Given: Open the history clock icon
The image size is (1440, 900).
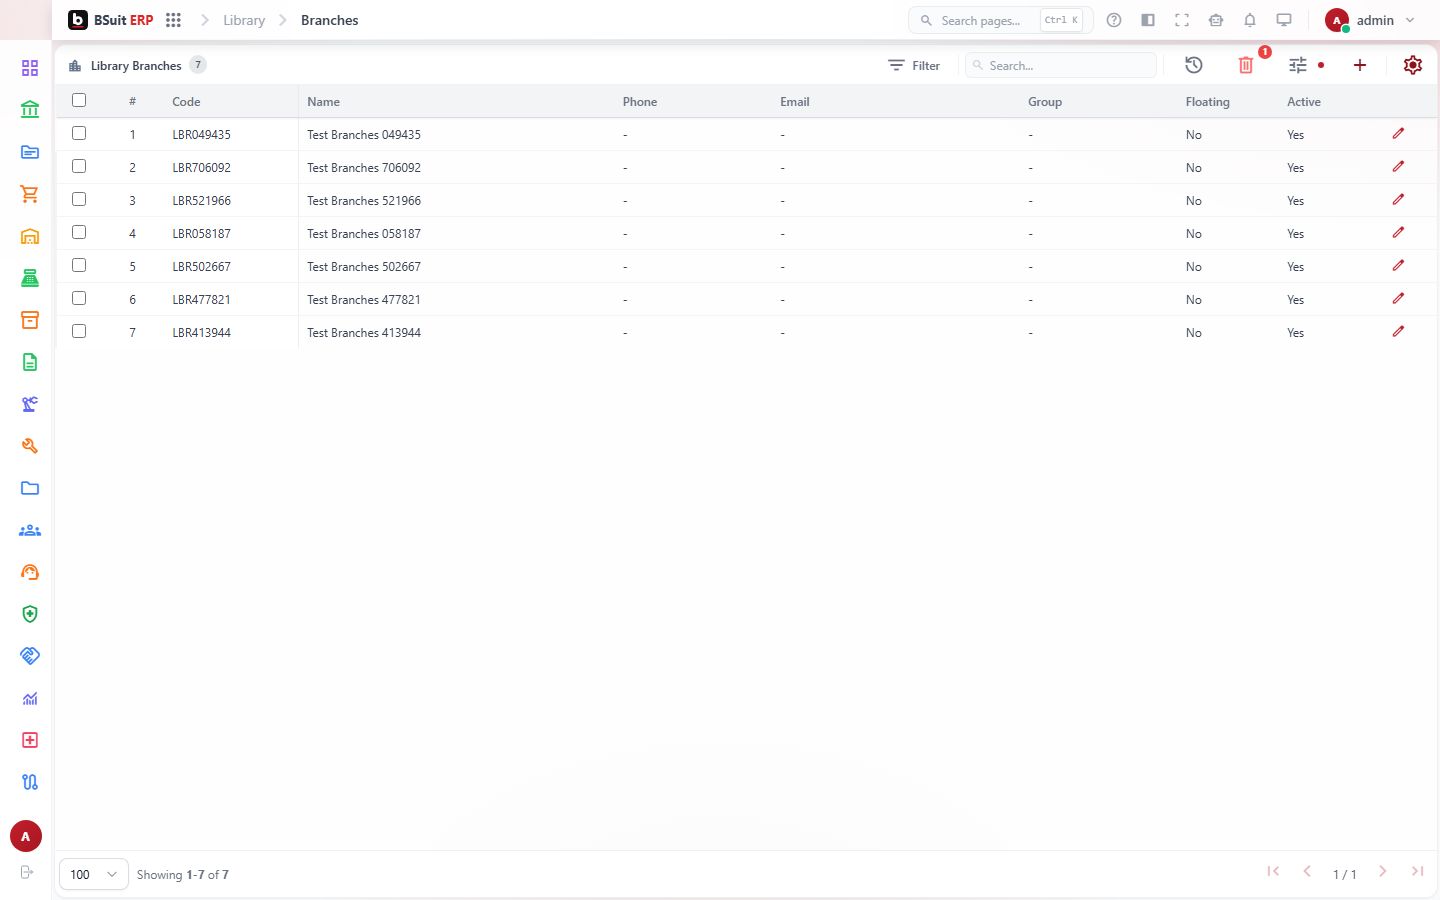Looking at the screenshot, I should 1194,65.
